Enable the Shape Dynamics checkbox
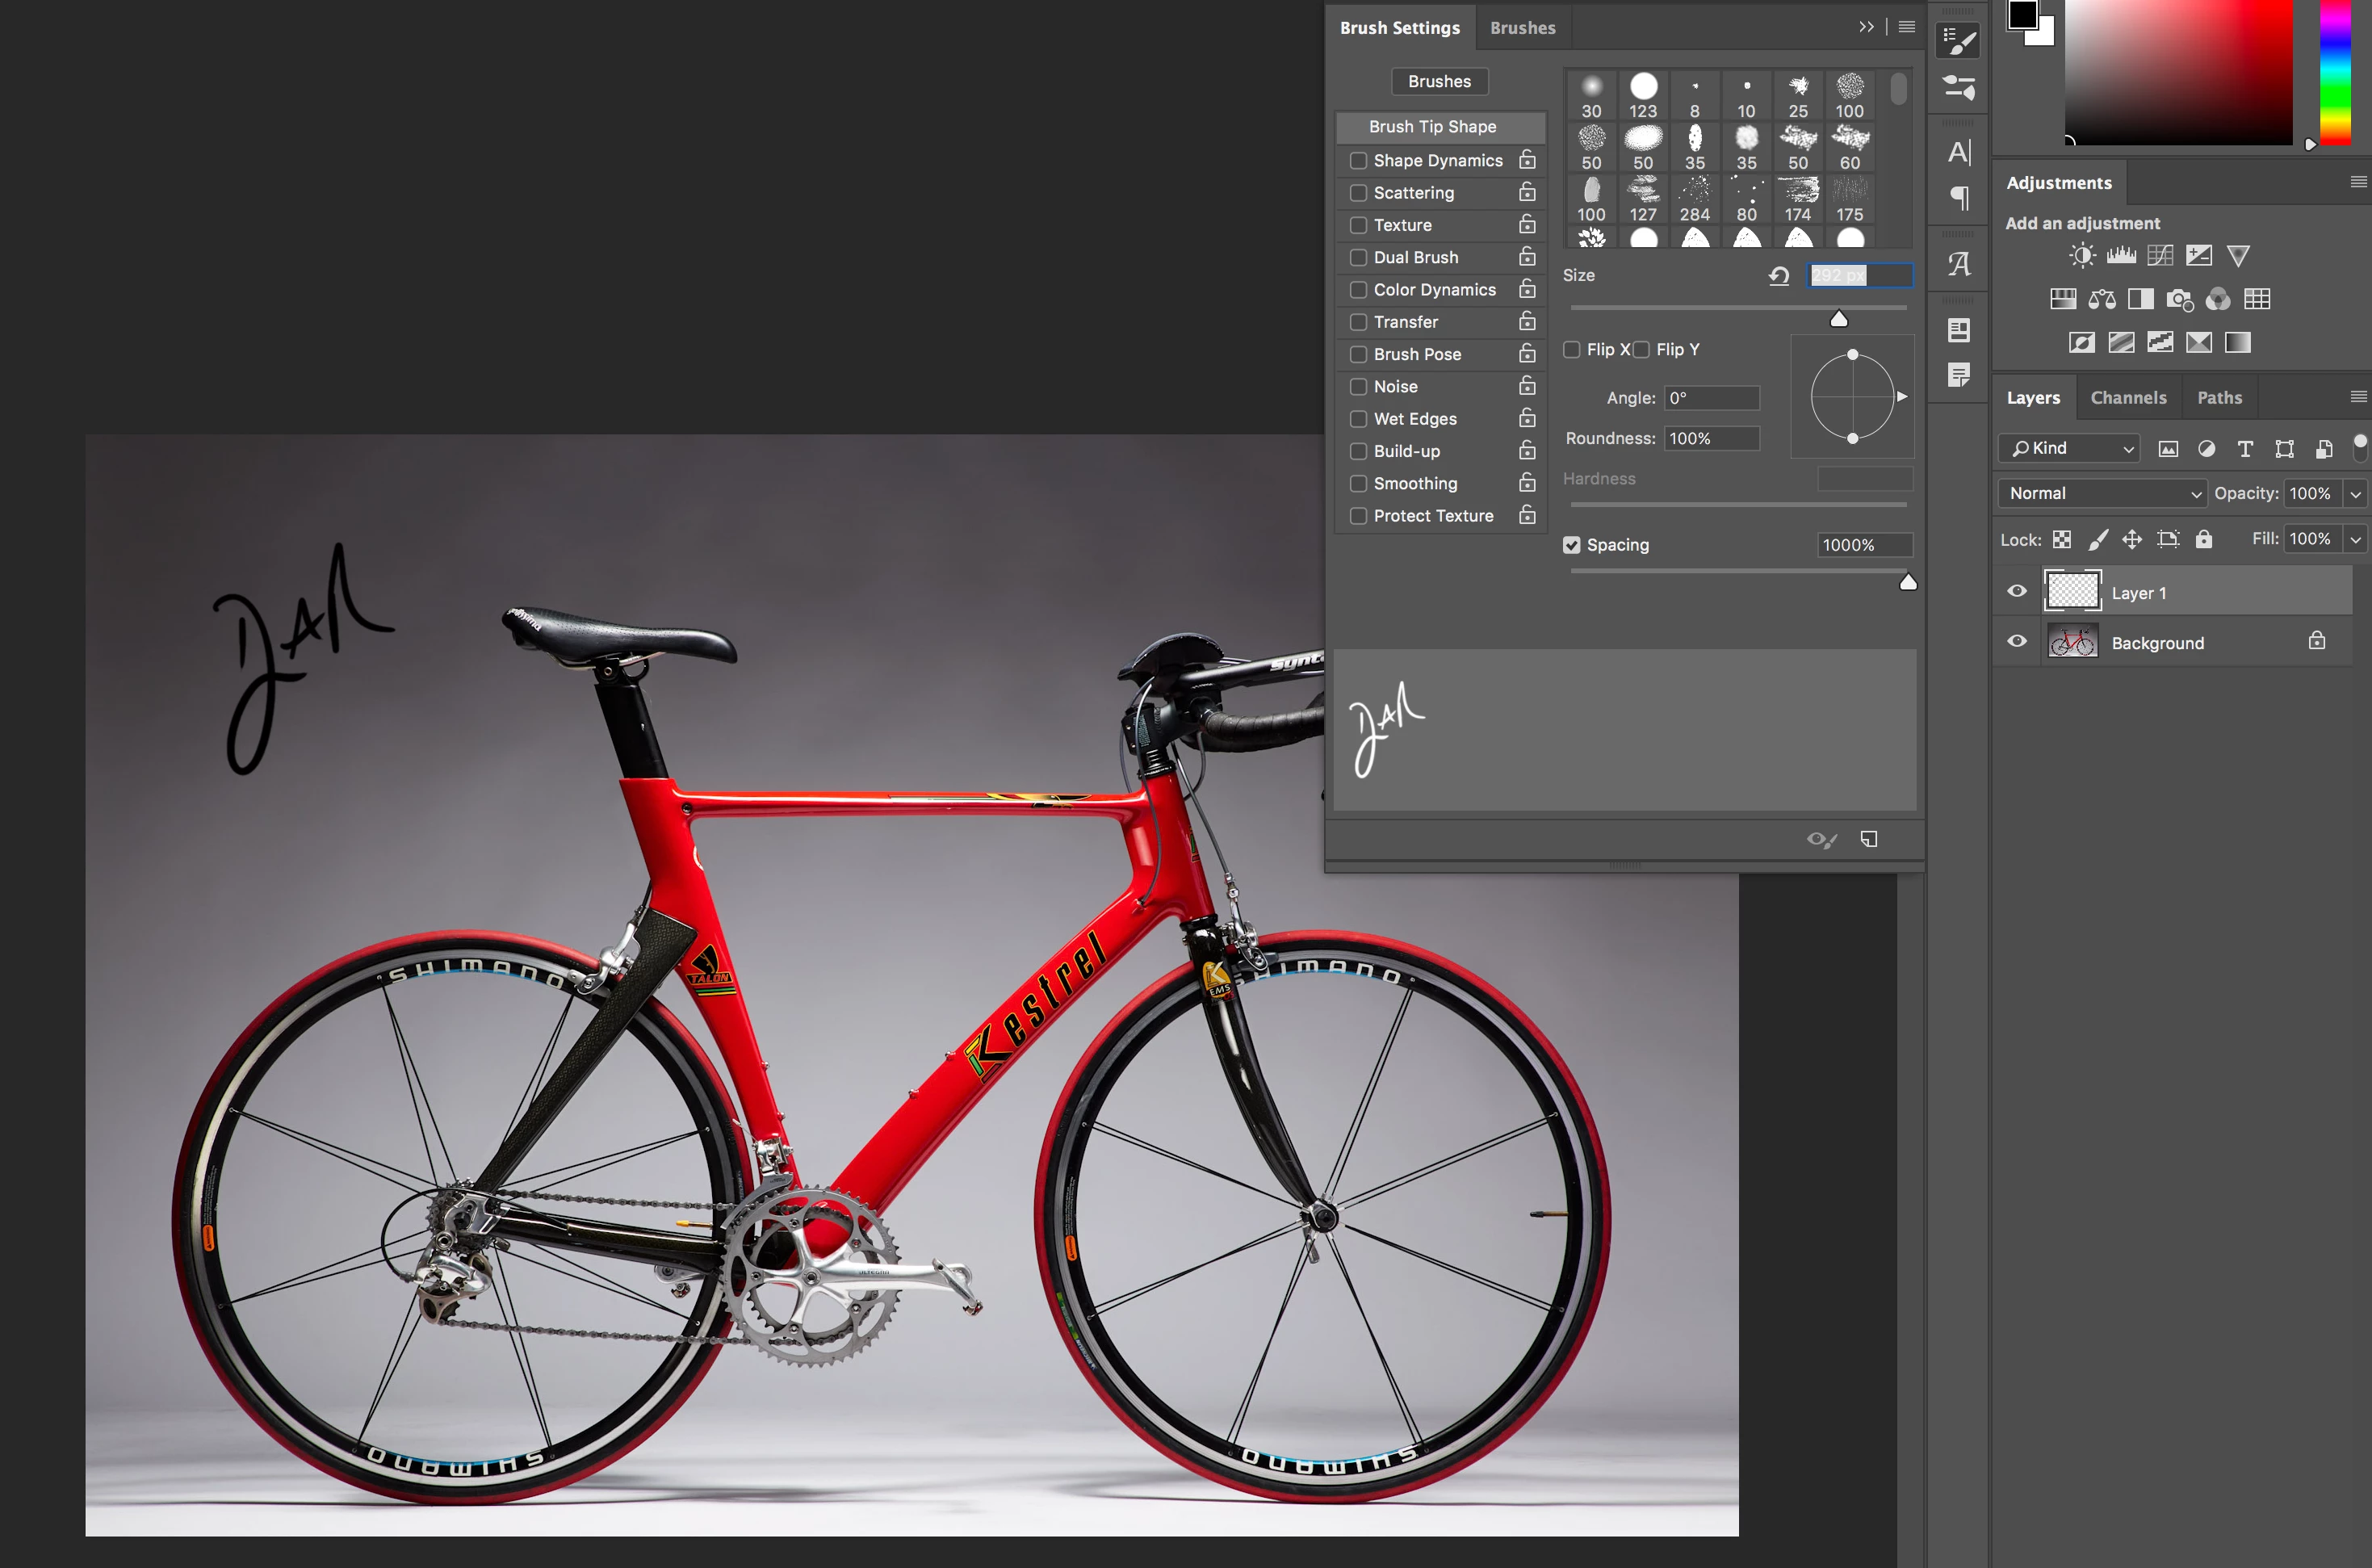2372x1568 pixels. (1358, 161)
